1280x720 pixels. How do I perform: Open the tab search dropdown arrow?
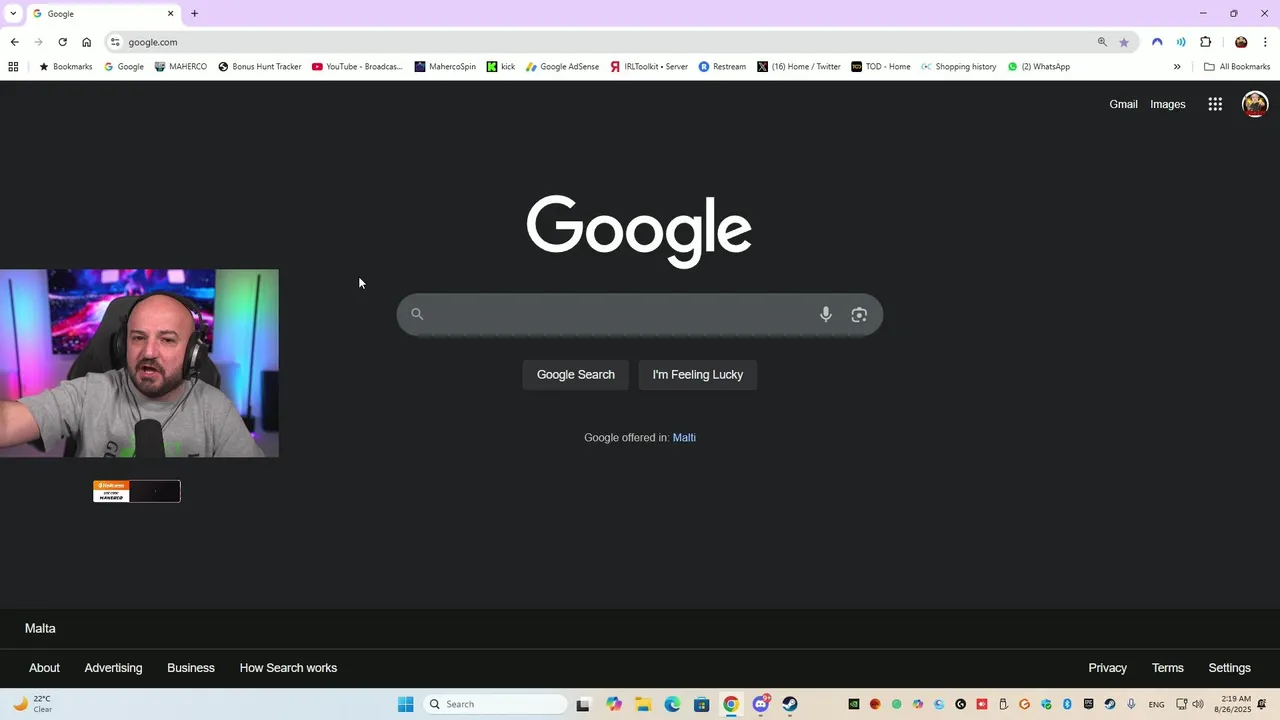pos(13,13)
